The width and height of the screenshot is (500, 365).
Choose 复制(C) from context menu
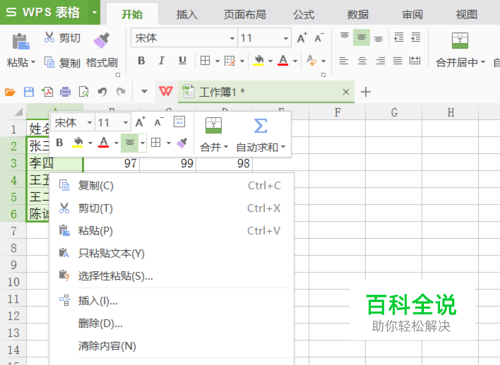[172, 186]
